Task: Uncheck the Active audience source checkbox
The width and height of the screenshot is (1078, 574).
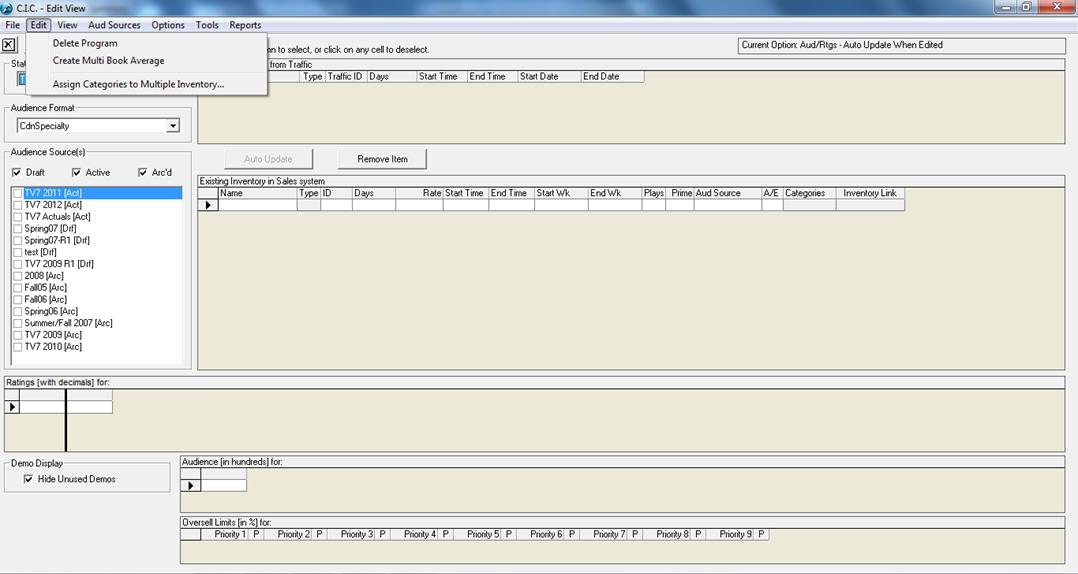Action: coord(76,173)
